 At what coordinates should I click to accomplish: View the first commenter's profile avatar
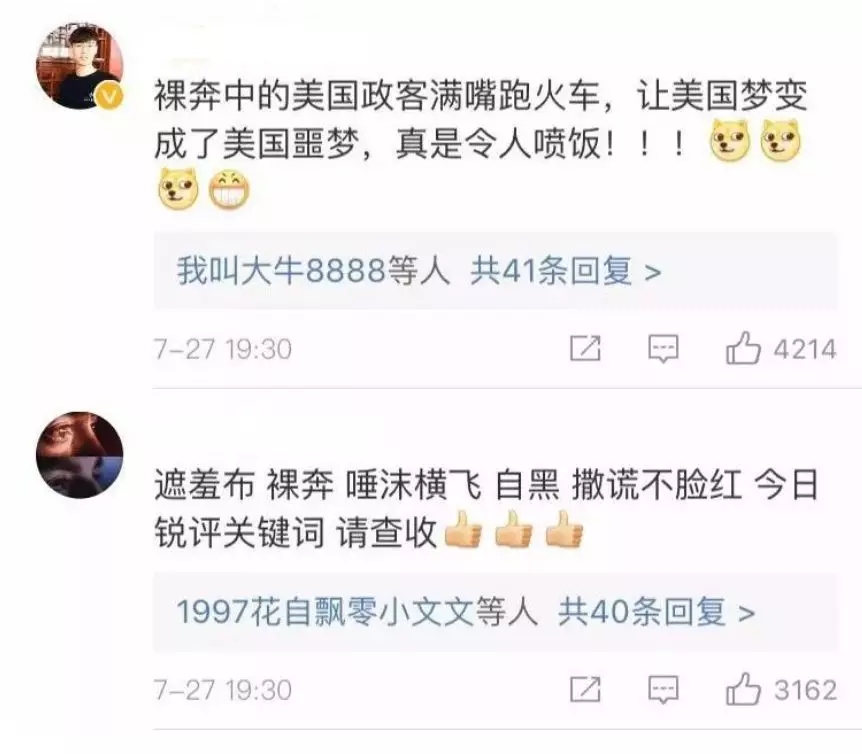pyautogui.click(x=80, y=66)
